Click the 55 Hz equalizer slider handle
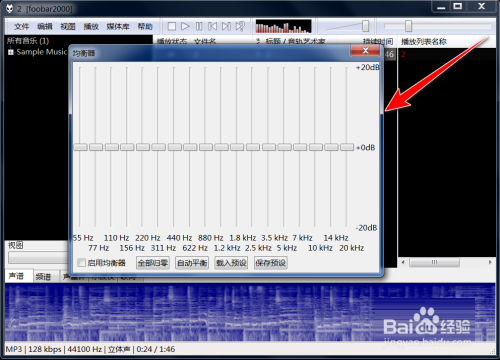The image size is (500, 360). 80,147
